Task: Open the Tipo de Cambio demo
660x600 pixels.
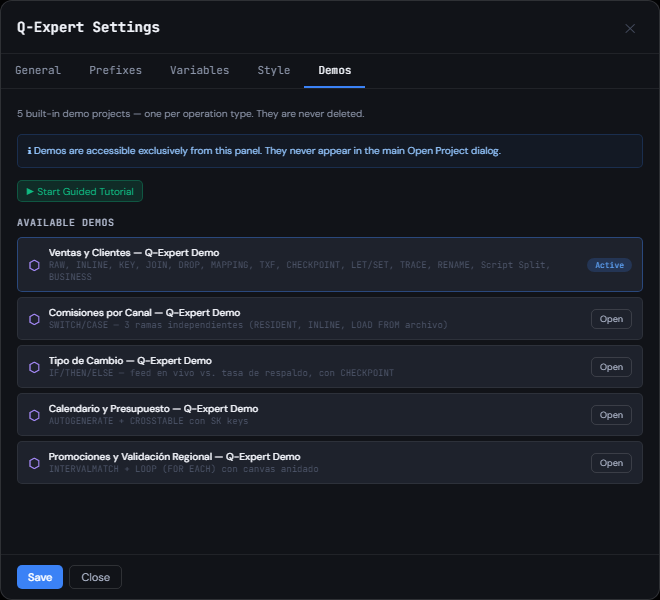Action: (611, 367)
